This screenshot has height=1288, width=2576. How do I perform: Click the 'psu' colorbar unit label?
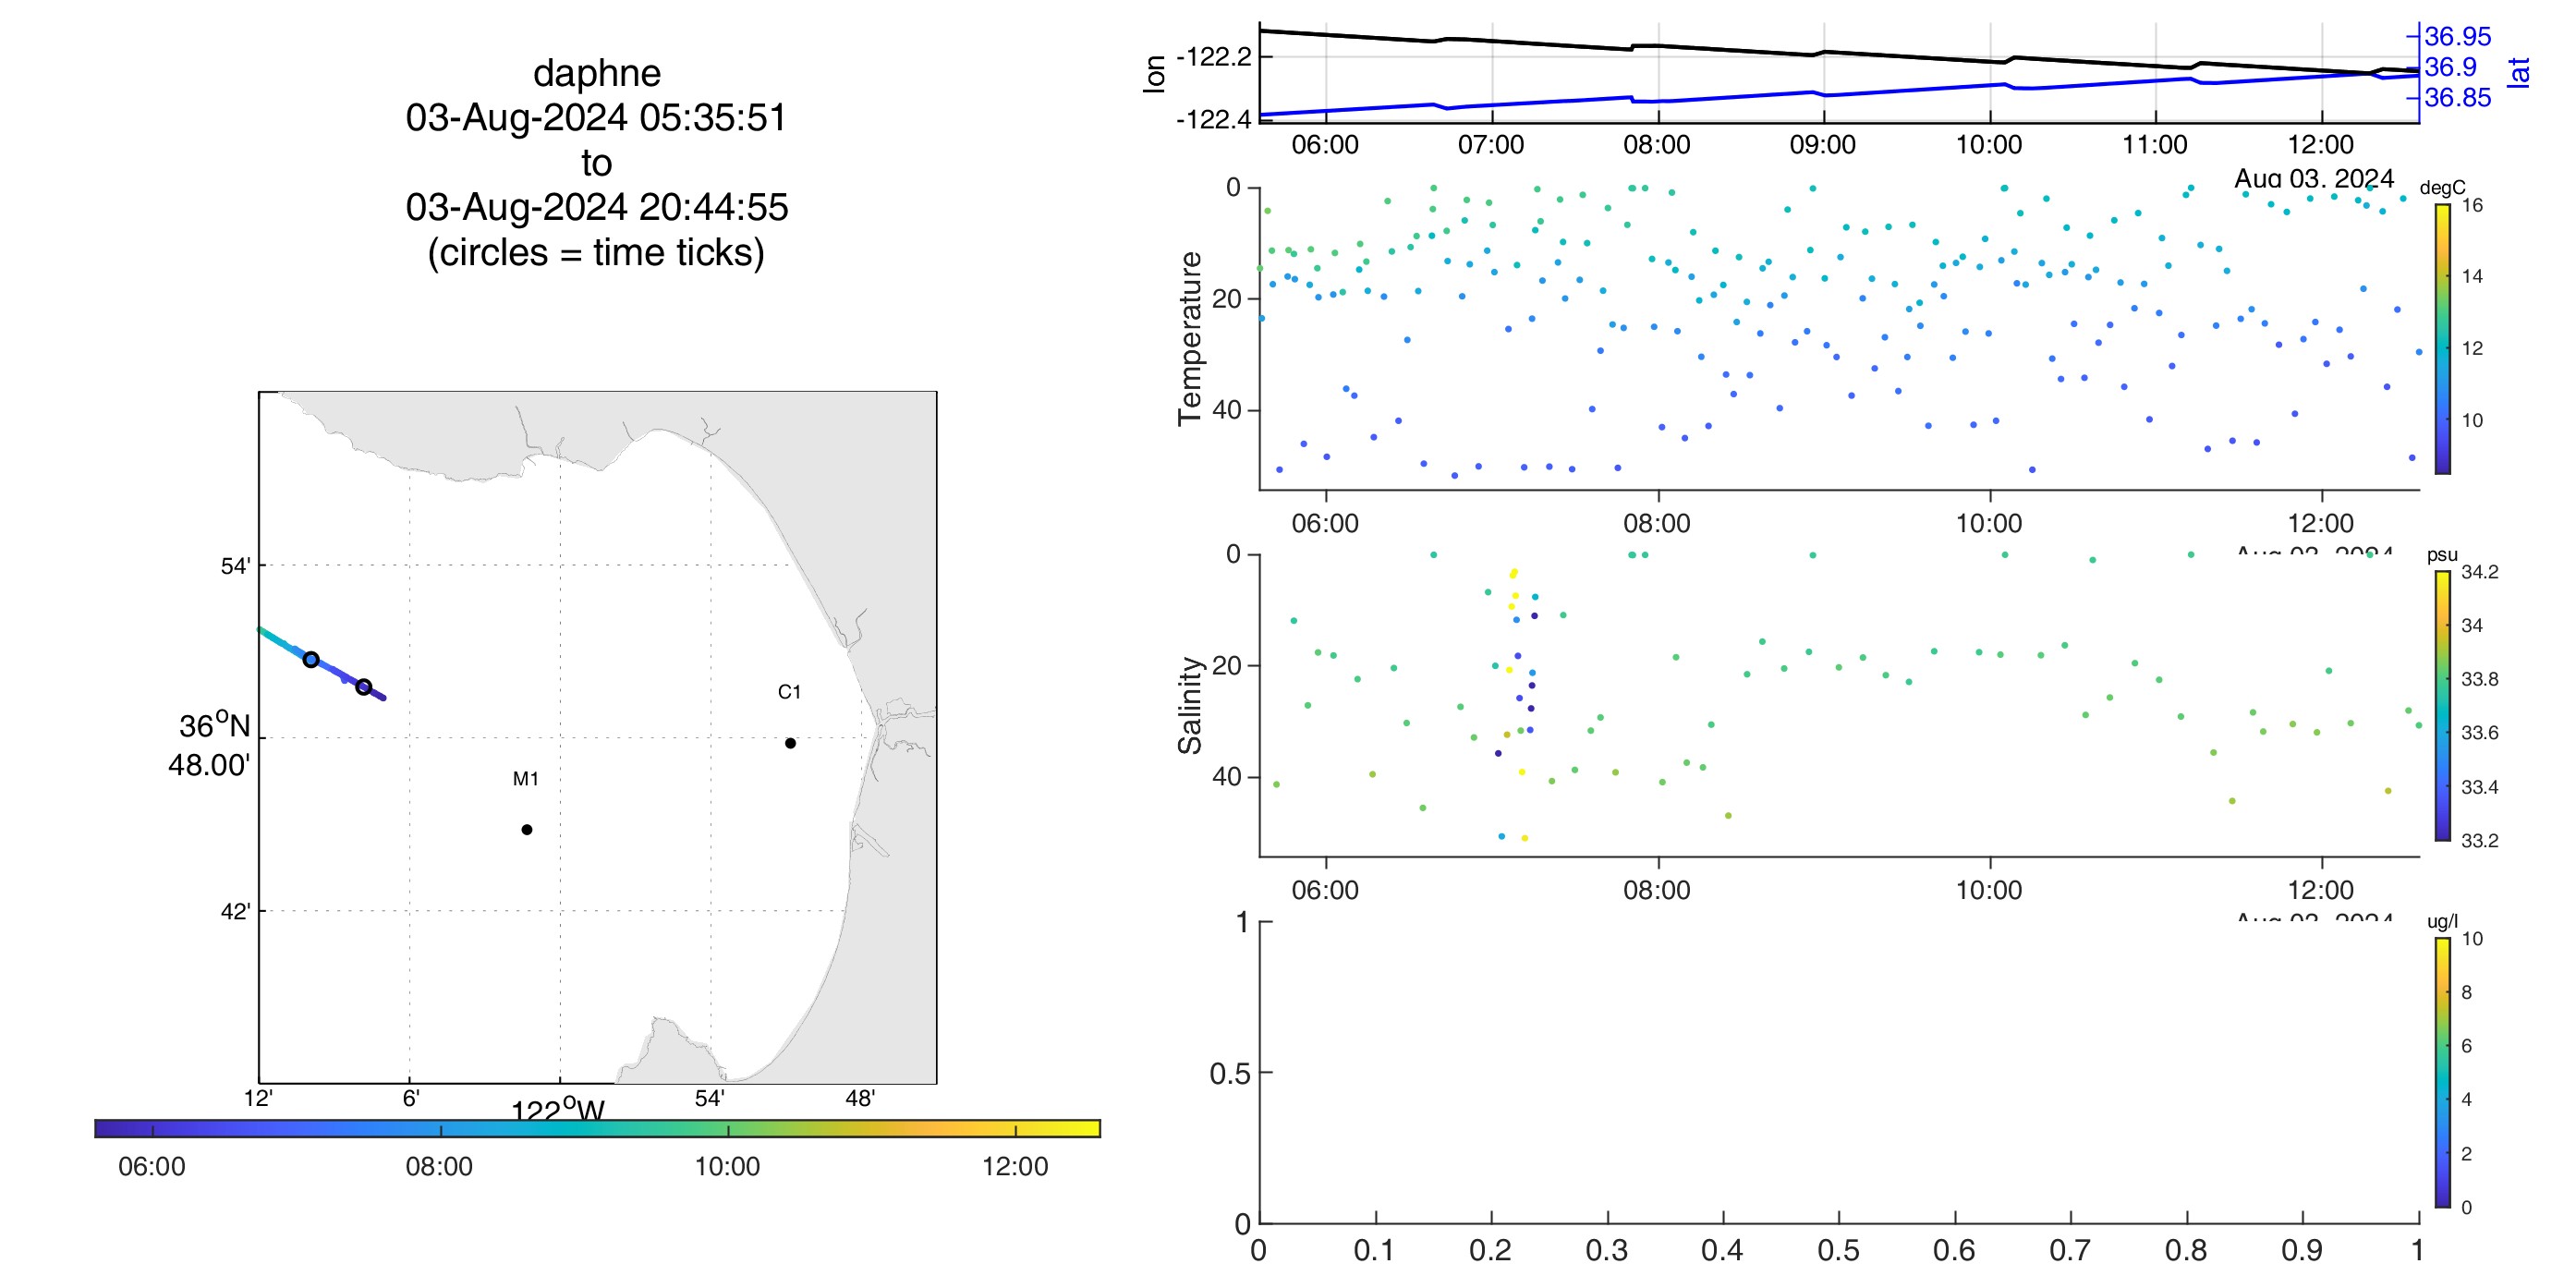click(x=2442, y=555)
